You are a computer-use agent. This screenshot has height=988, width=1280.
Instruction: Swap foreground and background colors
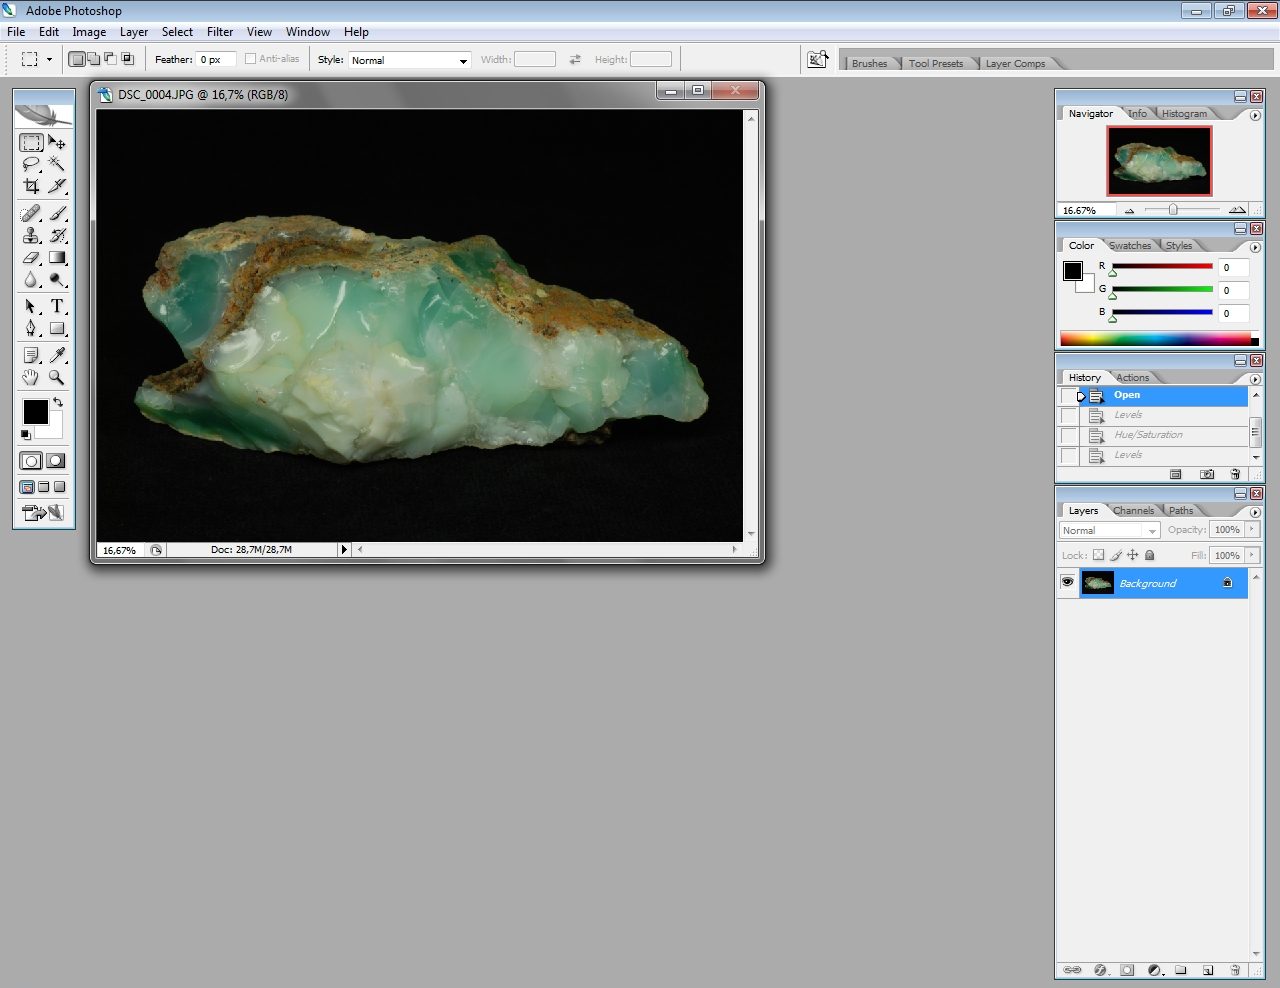point(58,402)
